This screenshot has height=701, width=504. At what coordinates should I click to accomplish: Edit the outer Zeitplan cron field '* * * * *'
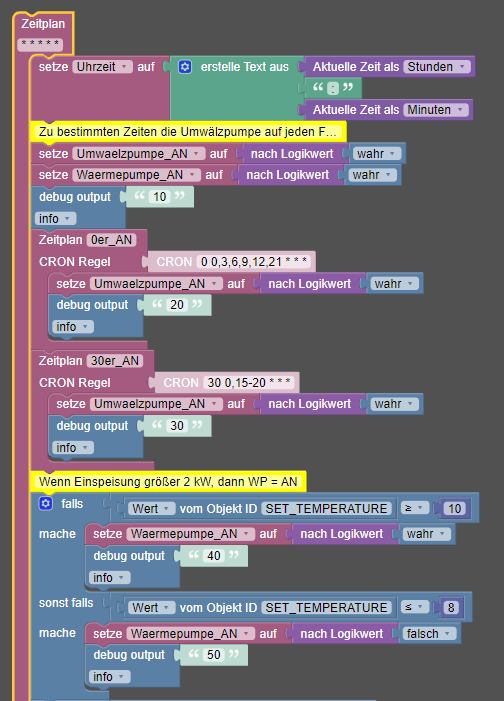pos(40,44)
